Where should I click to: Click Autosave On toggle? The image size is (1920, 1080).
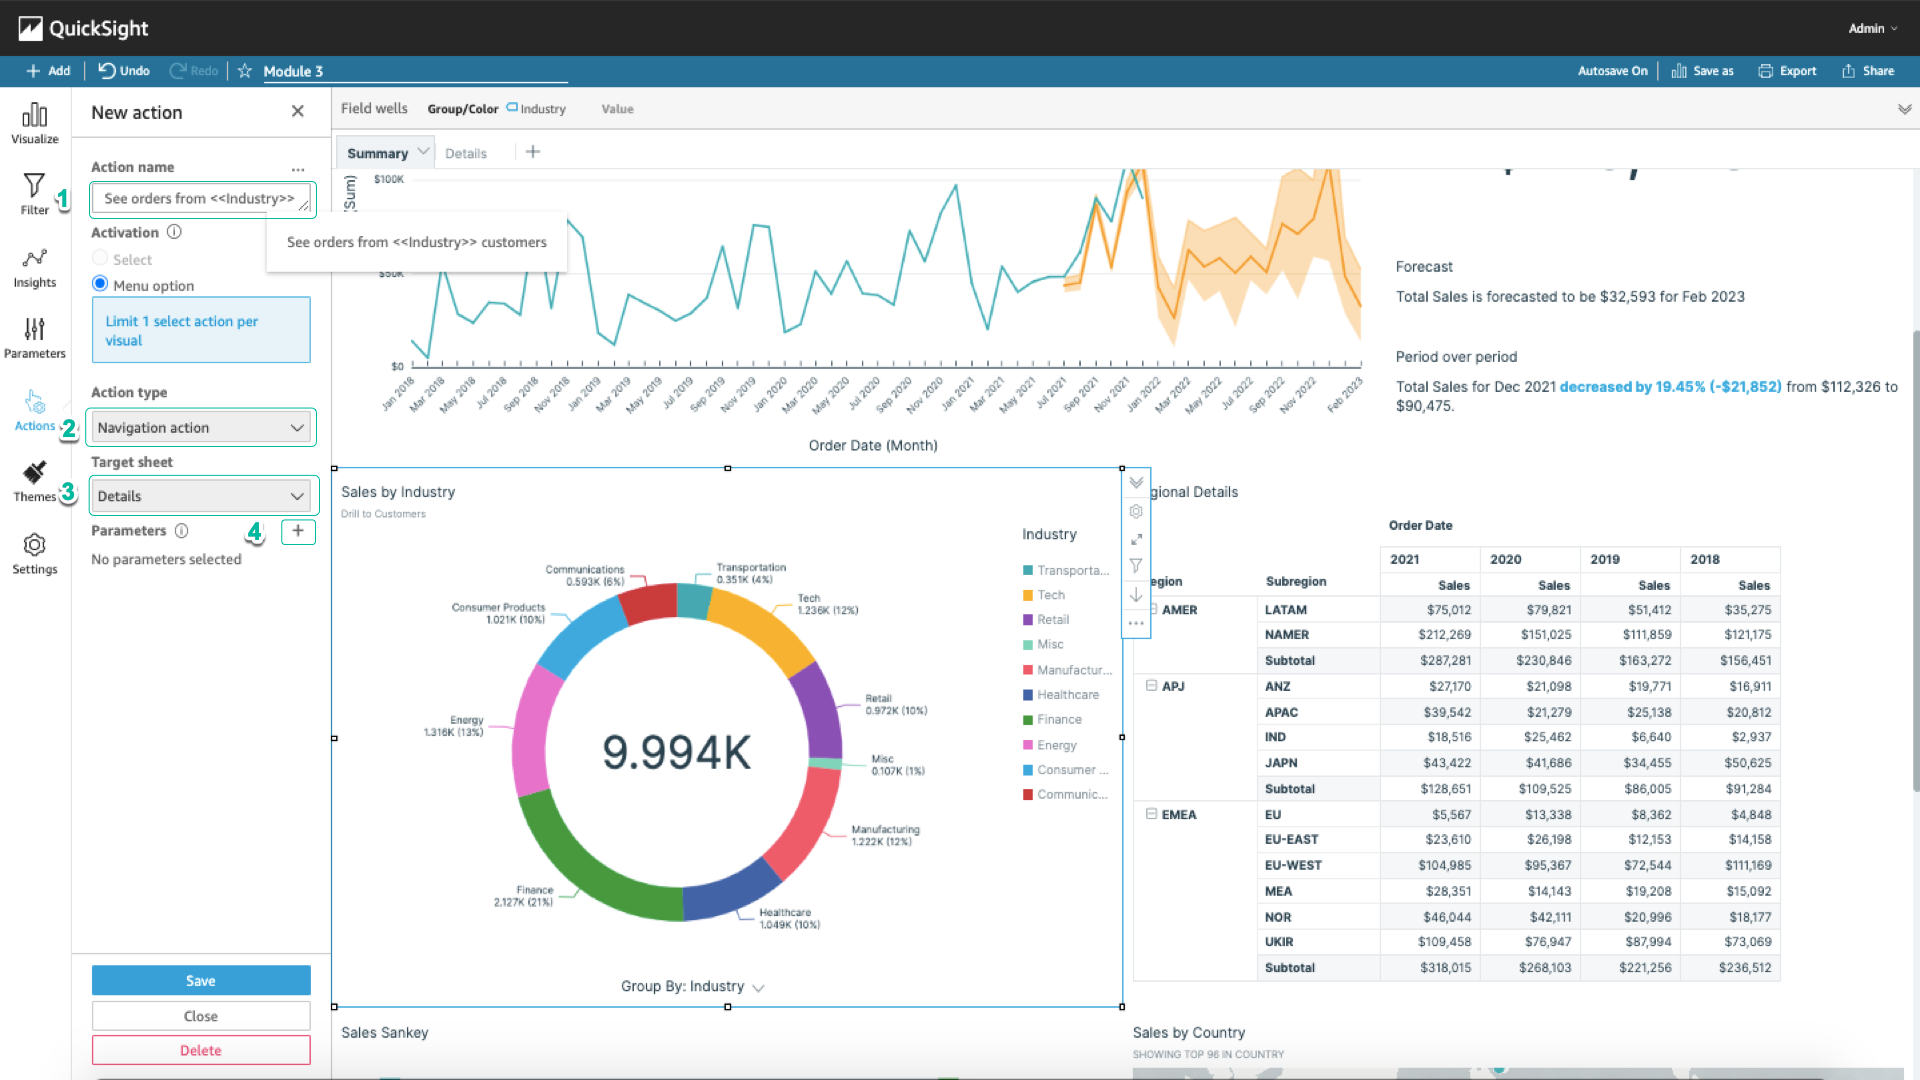(1612, 71)
